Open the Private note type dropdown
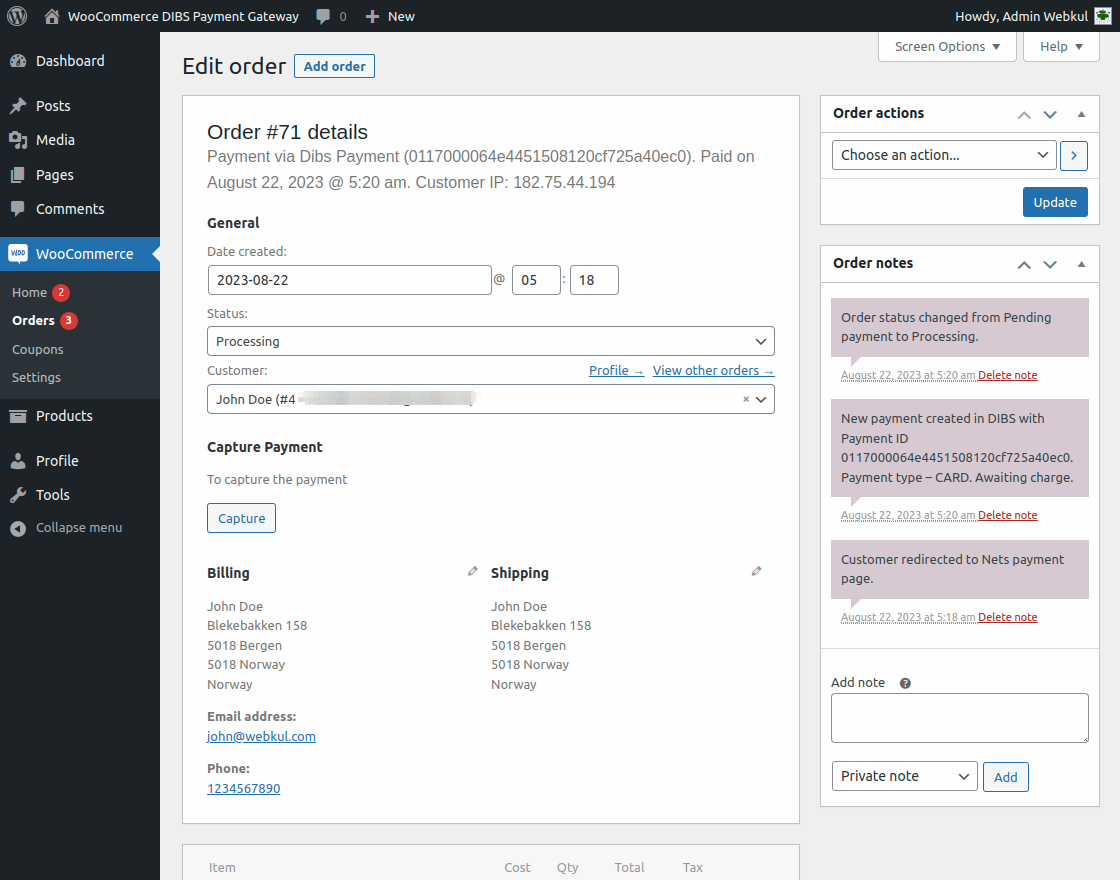 click(904, 775)
